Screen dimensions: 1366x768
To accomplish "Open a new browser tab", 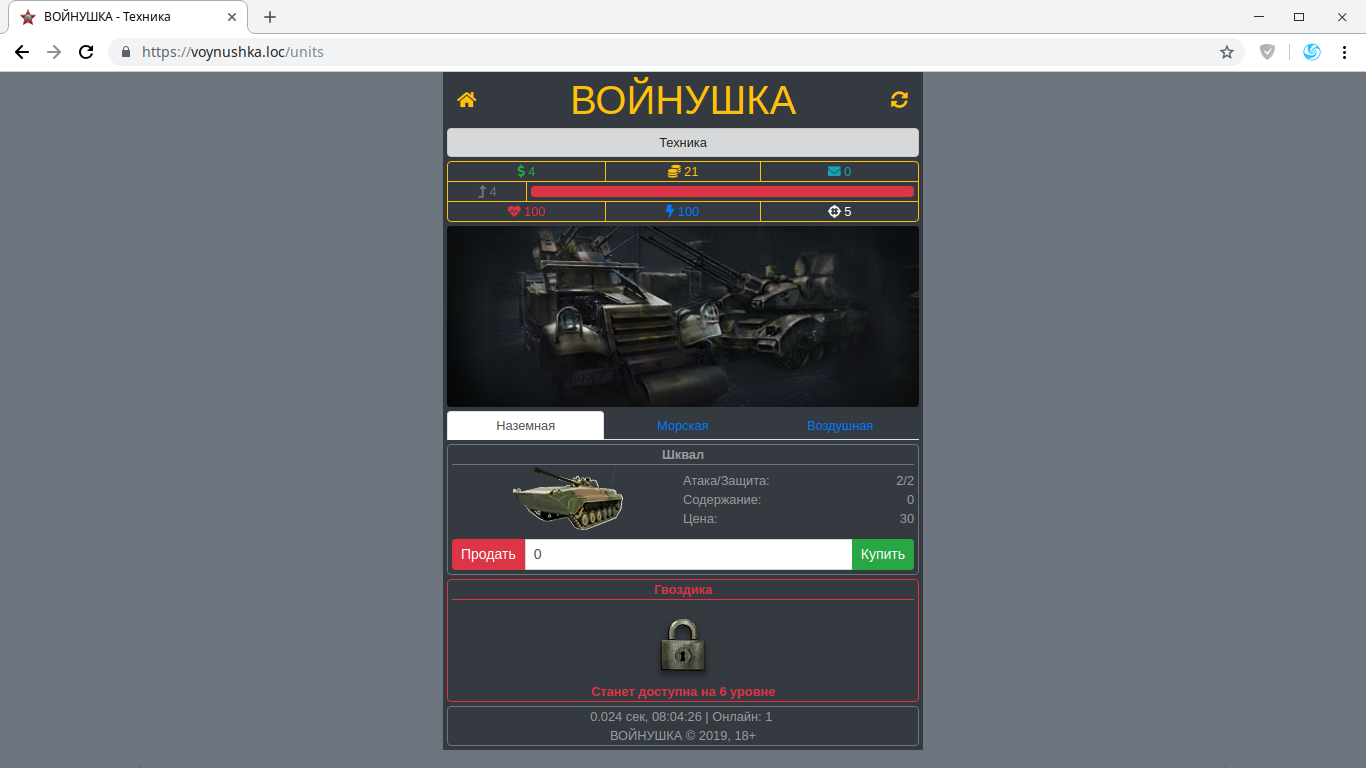I will (270, 17).
